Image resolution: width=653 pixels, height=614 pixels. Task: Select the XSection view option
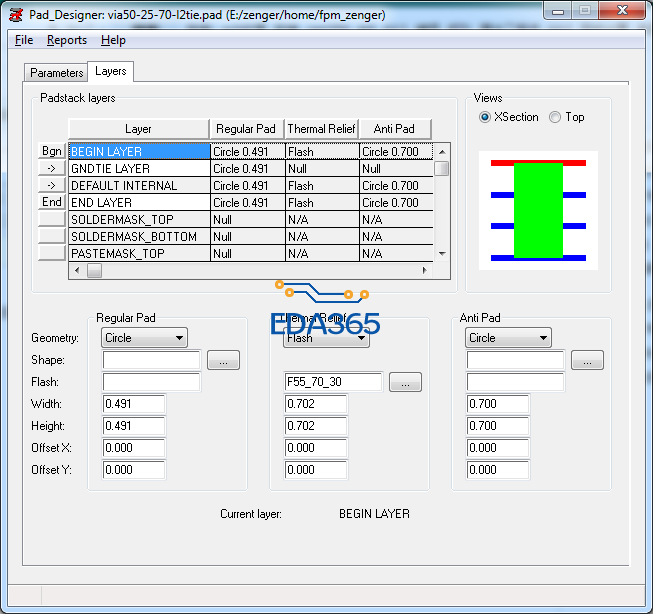point(486,117)
